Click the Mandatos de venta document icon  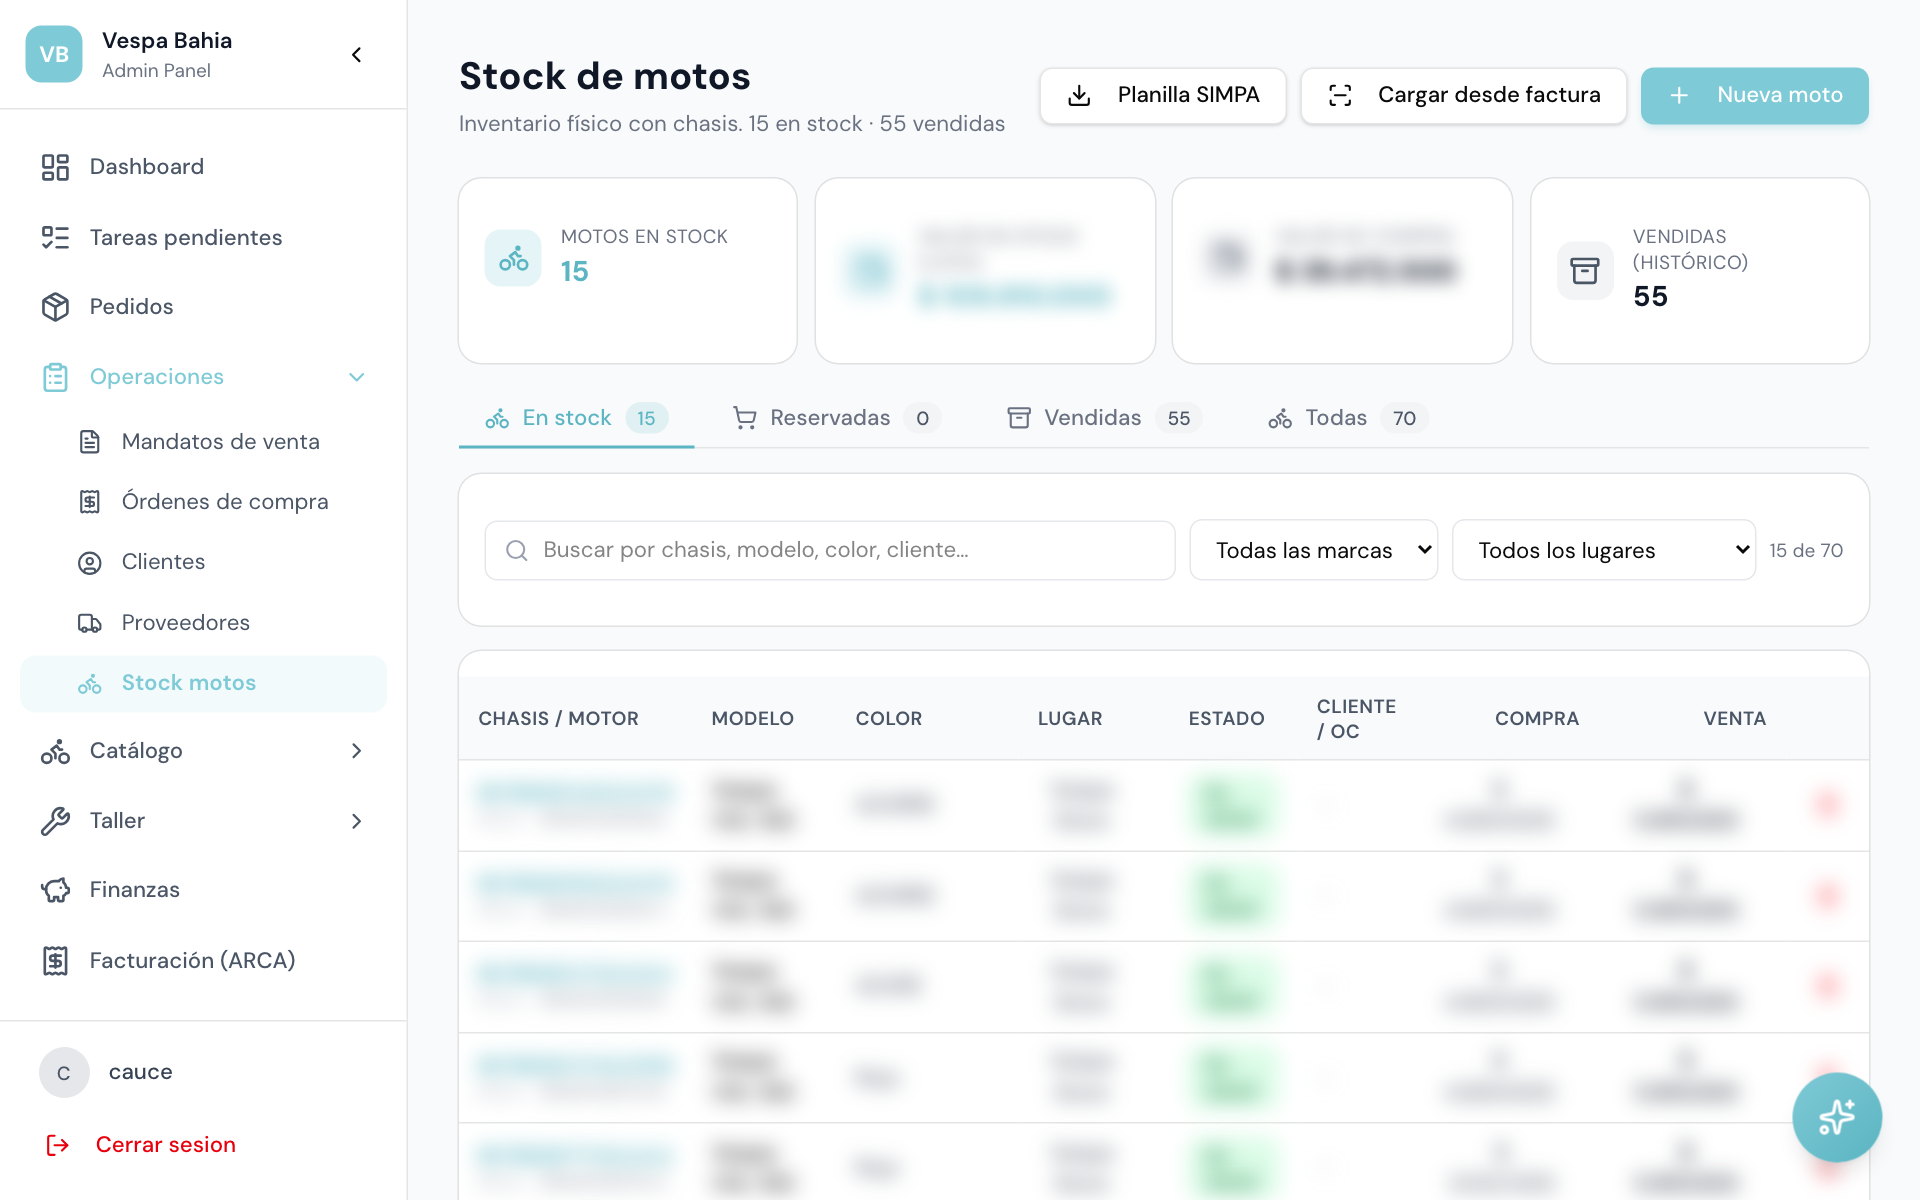90,442
